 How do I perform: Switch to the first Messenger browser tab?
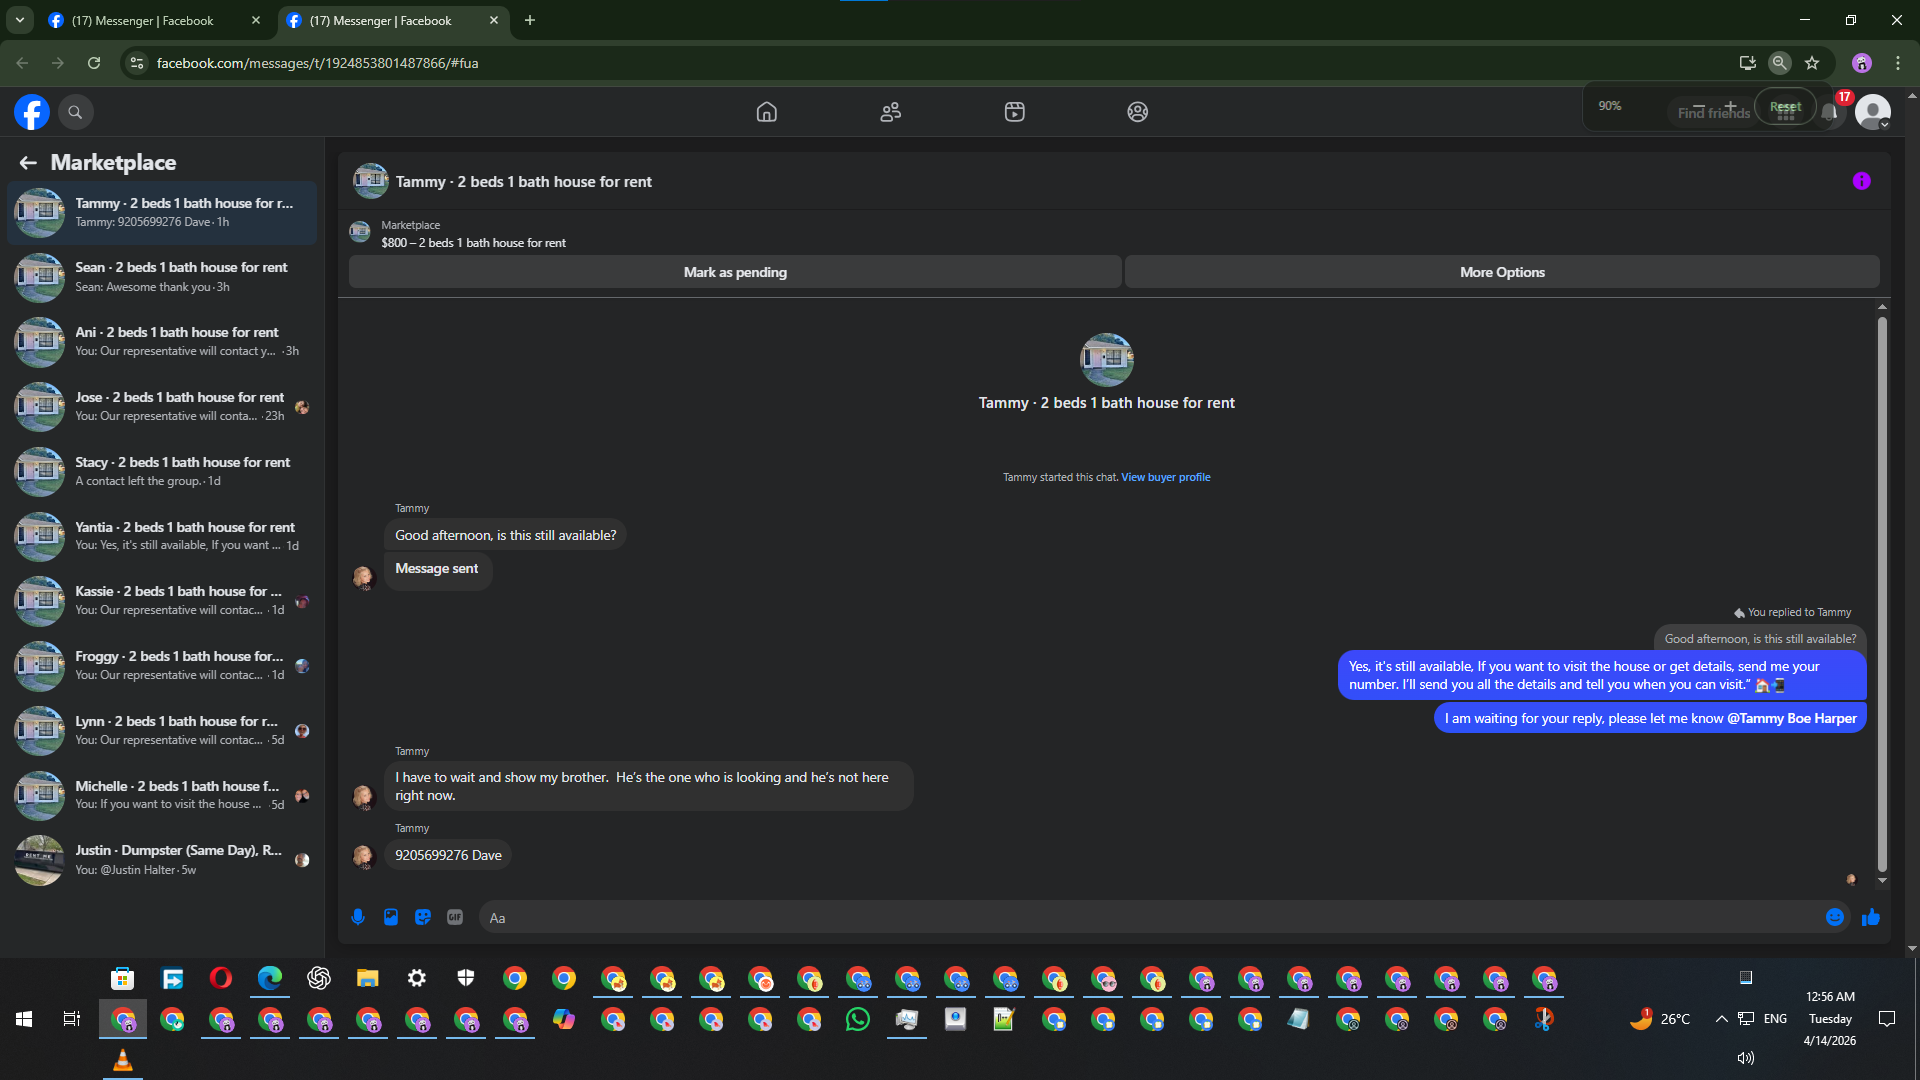[x=142, y=20]
